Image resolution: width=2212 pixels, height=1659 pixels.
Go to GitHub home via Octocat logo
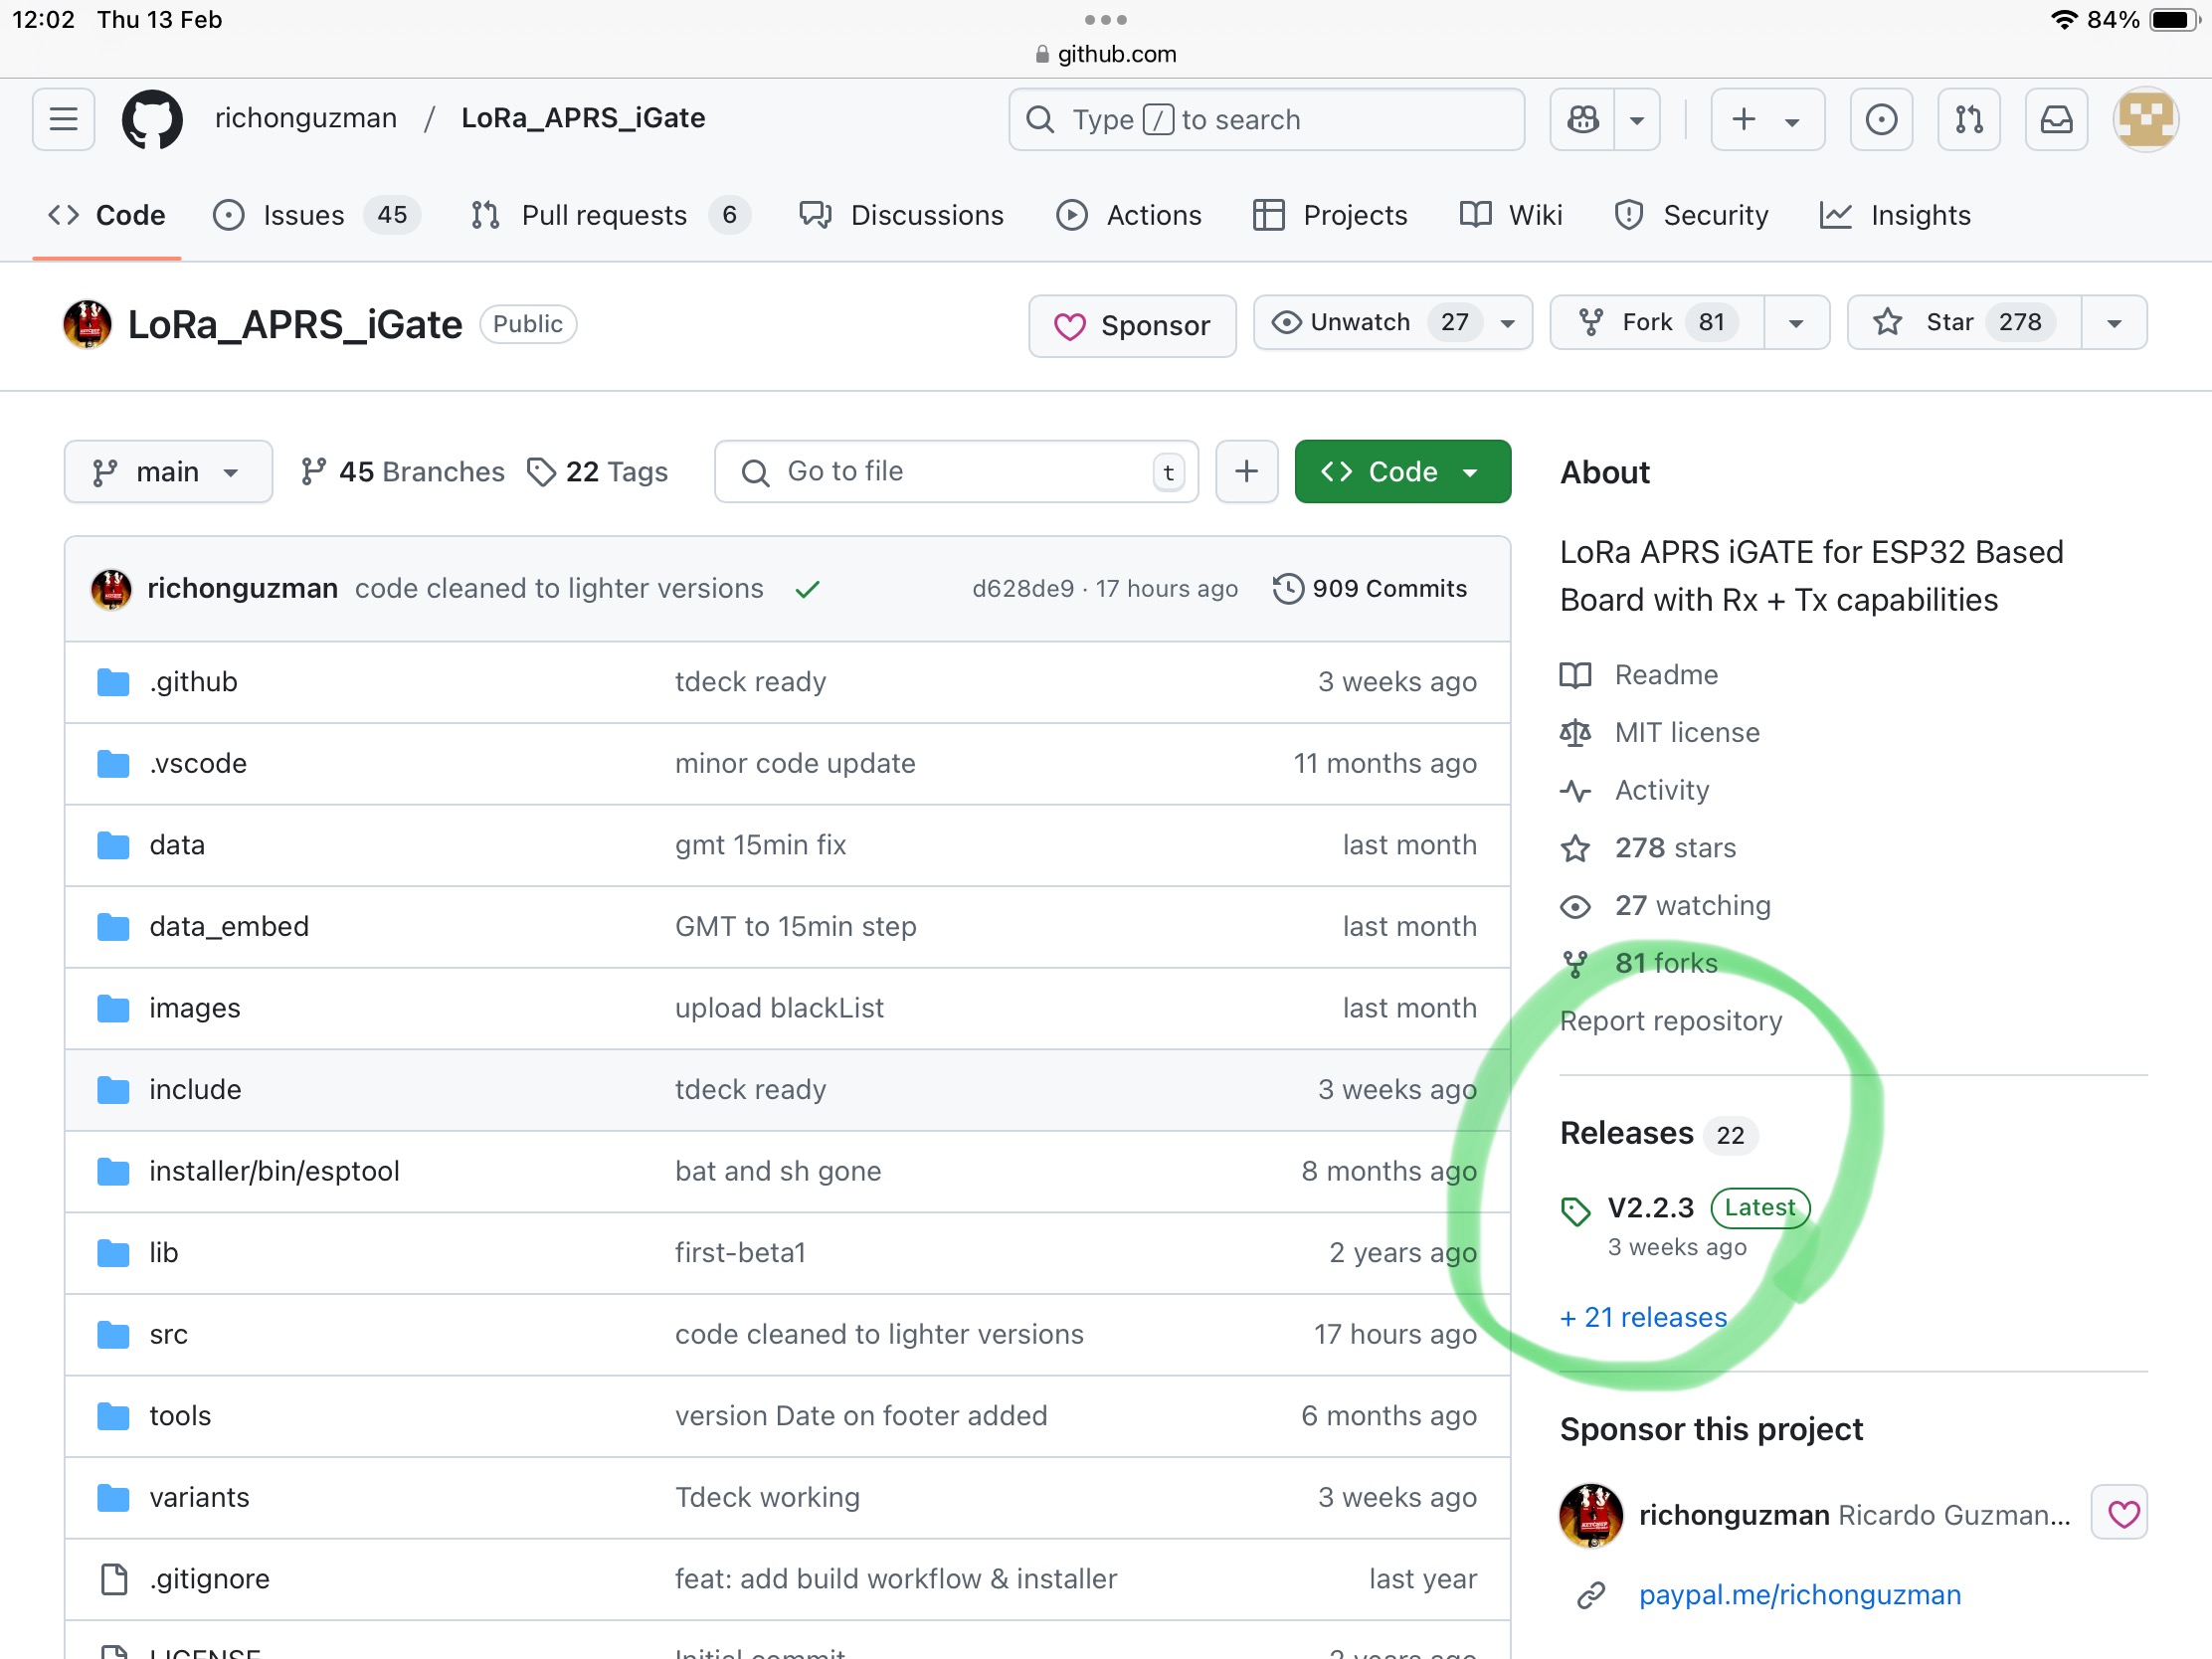(x=152, y=119)
